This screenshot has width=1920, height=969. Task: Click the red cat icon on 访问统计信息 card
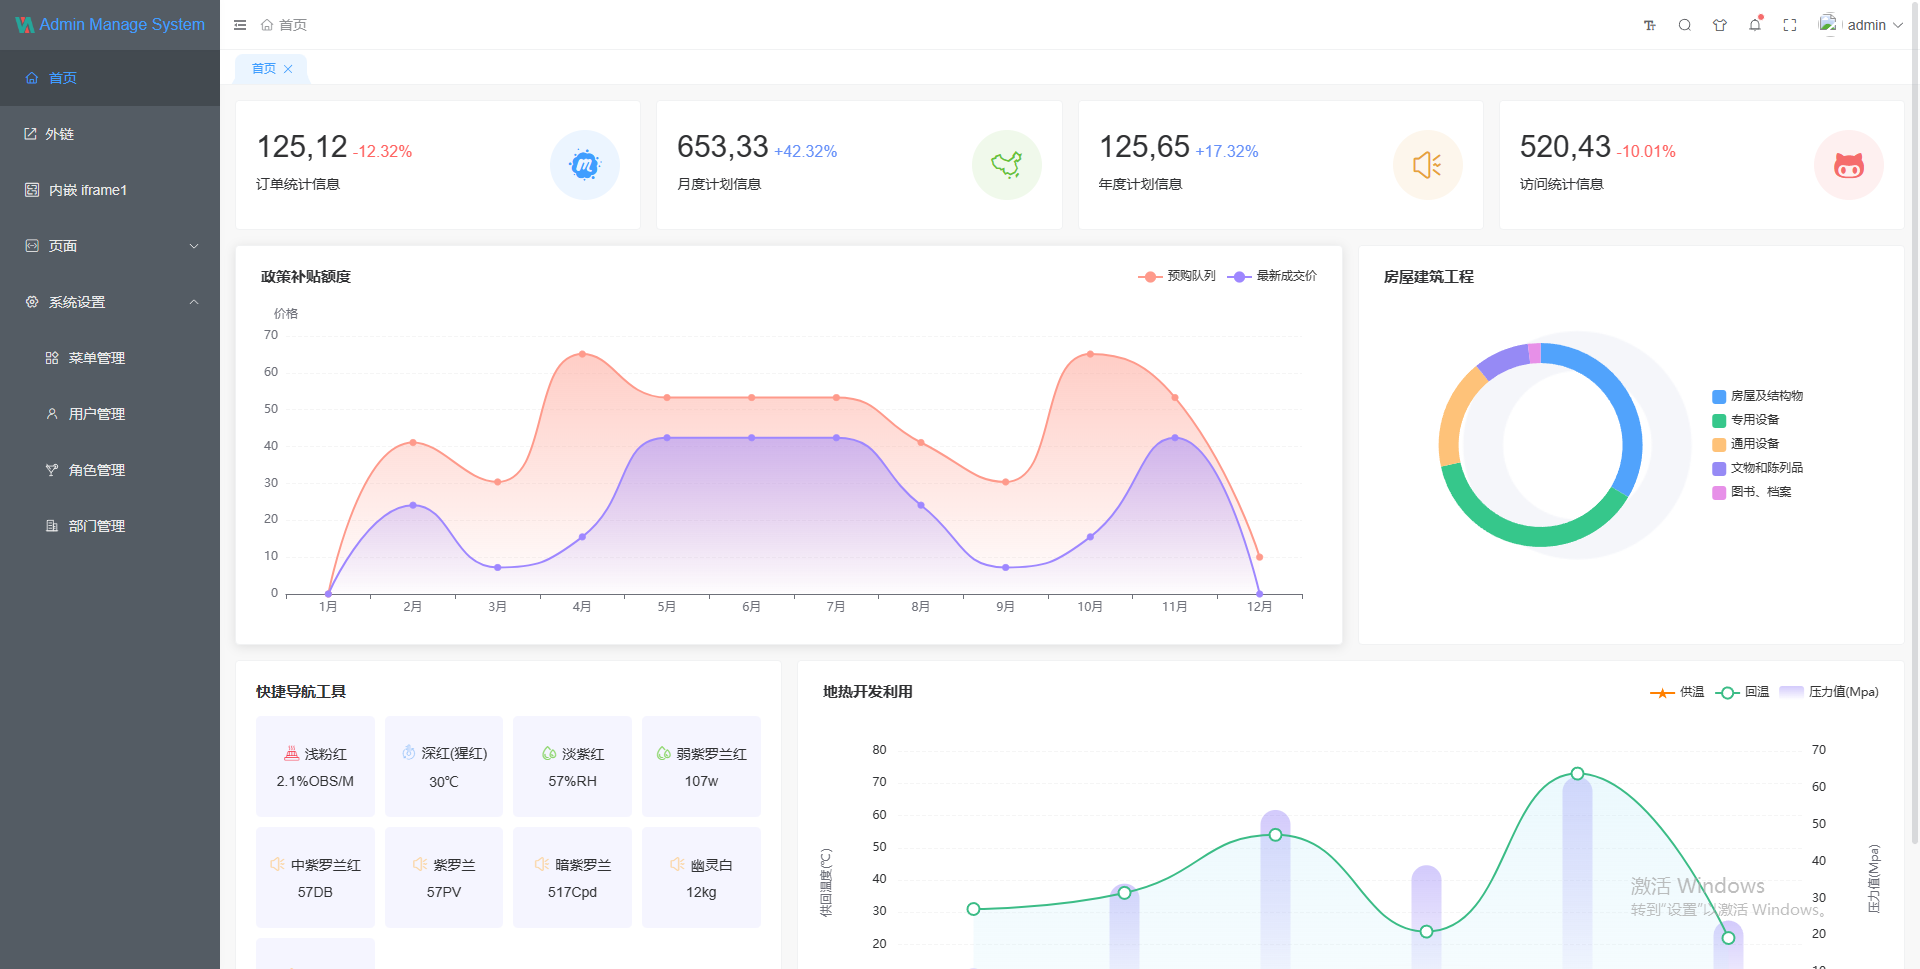point(1849,165)
